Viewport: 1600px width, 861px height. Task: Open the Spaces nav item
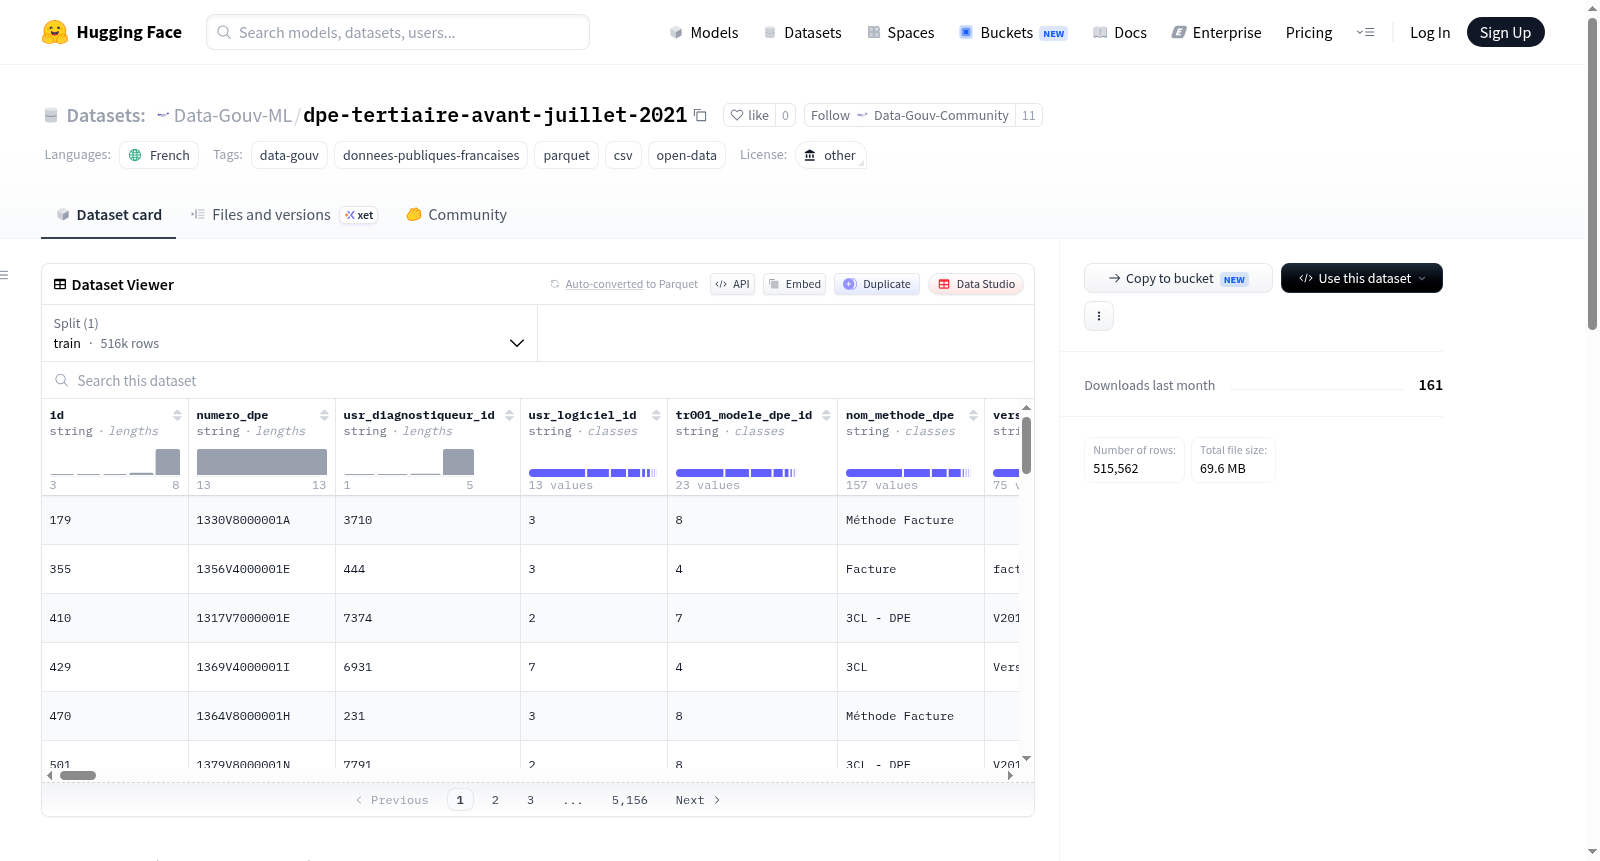click(x=901, y=33)
